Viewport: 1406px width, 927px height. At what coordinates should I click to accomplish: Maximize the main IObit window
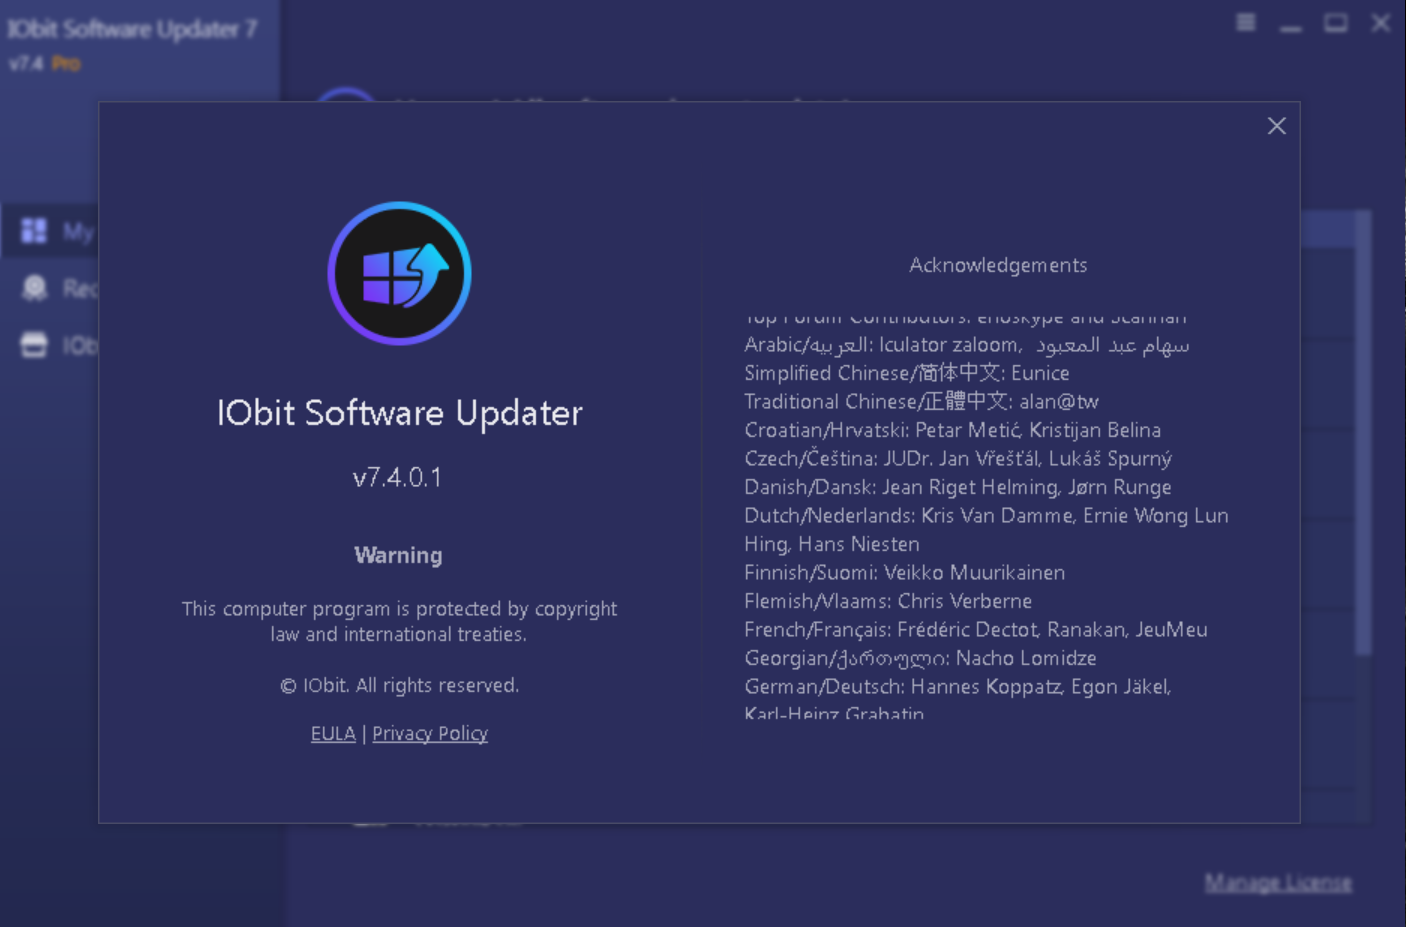coord(1336,22)
